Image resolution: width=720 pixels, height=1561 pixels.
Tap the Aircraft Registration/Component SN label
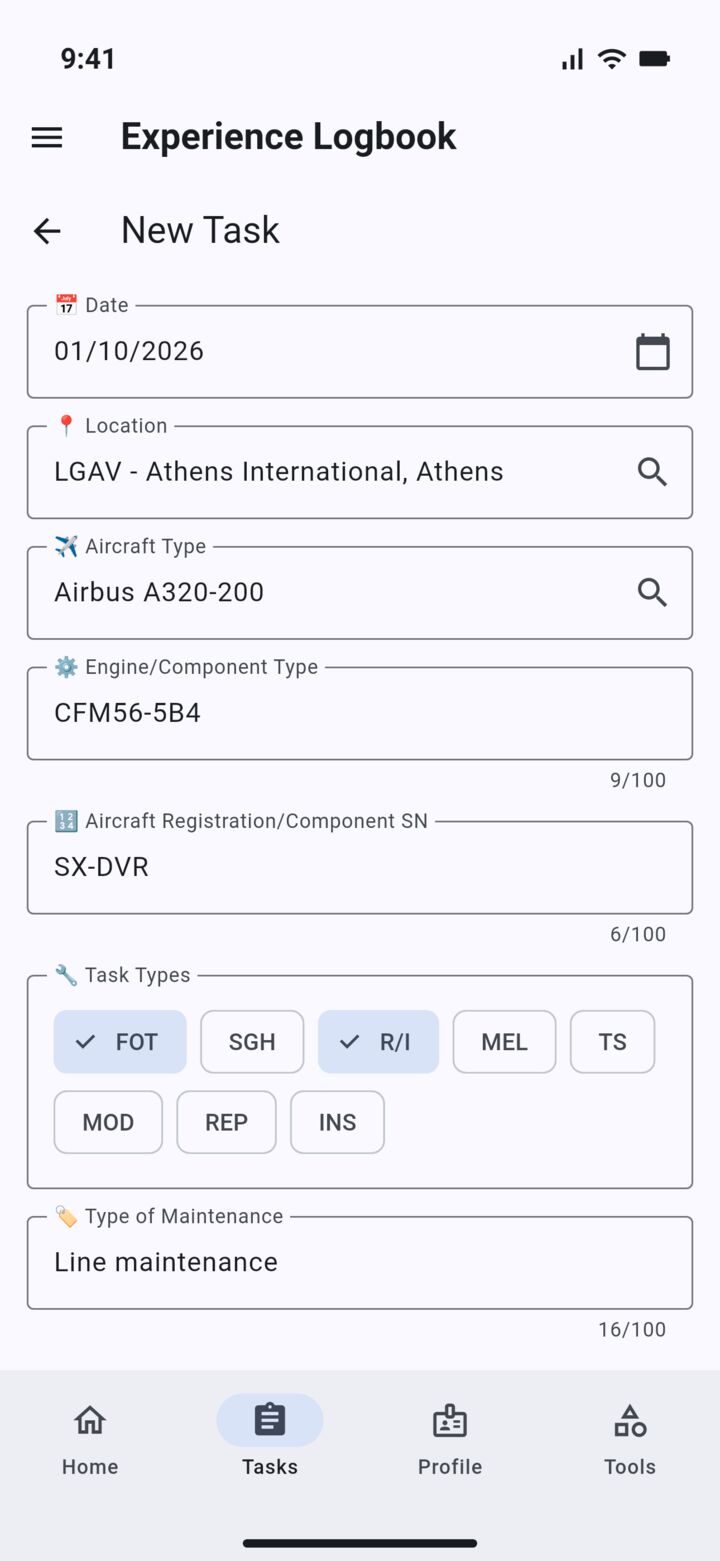click(x=241, y=821)
